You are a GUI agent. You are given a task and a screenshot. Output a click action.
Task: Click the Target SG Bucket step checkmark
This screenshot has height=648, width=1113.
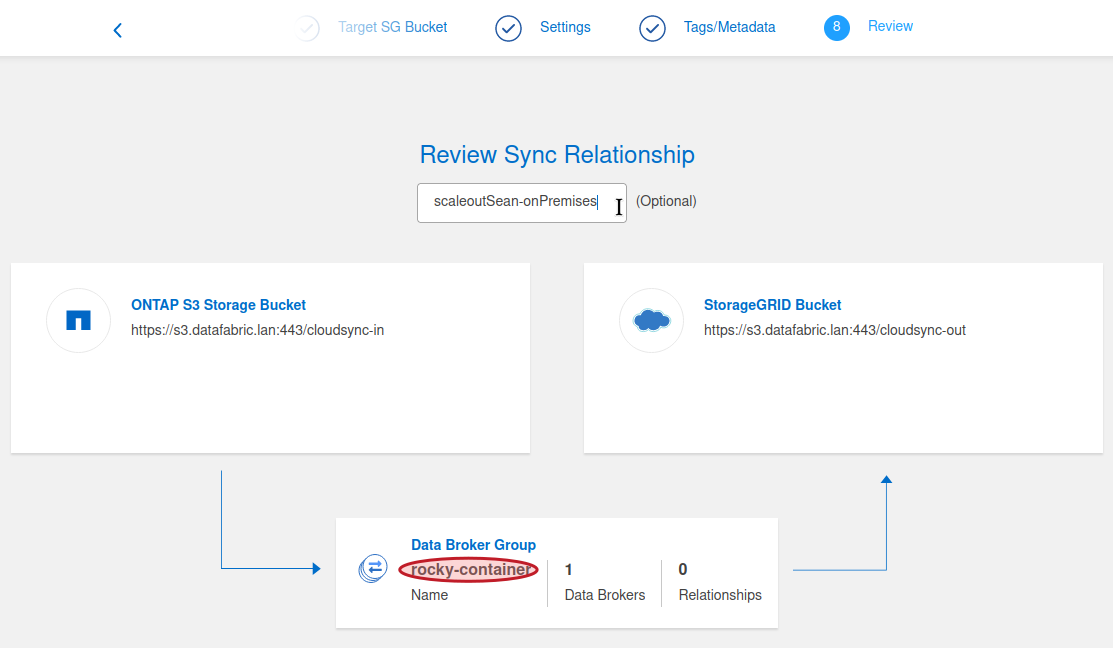tap(307, 28)
